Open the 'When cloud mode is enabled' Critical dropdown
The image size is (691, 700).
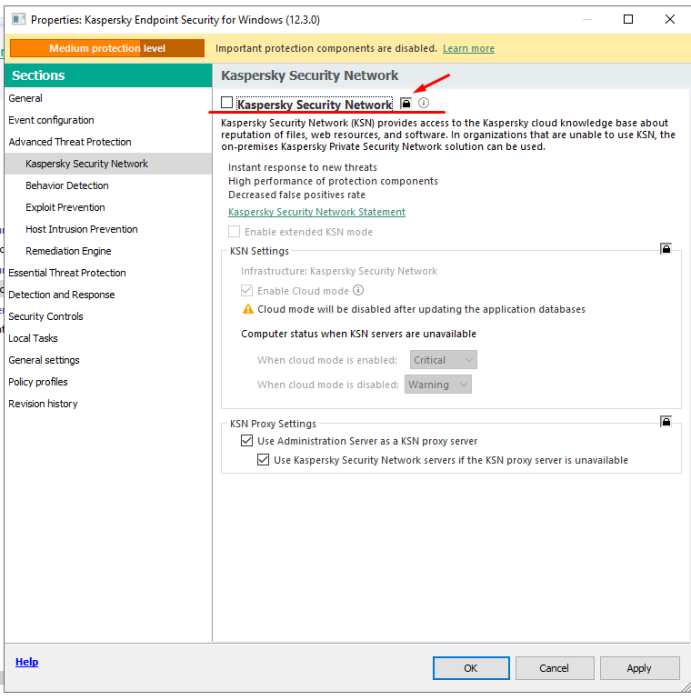[443, 360]
